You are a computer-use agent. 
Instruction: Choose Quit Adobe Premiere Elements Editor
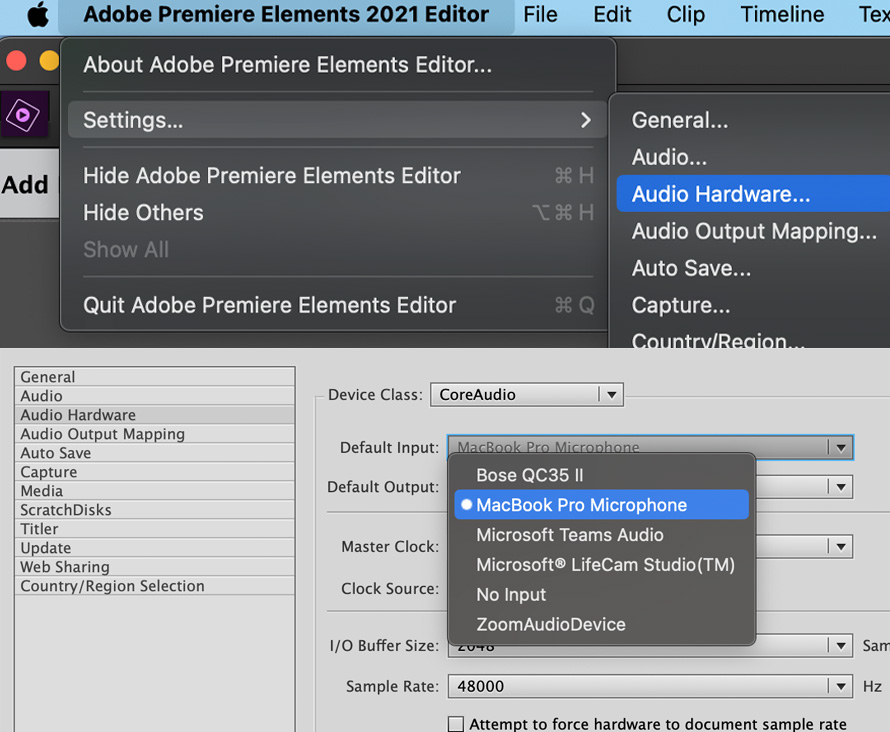point(338,305)
